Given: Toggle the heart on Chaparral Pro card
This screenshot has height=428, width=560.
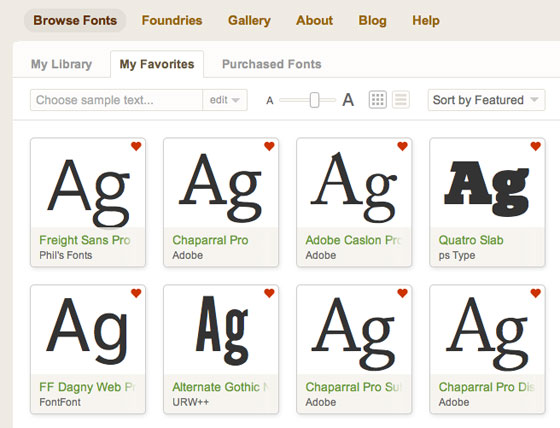Looking at the screenshot, I should (269, 146).
